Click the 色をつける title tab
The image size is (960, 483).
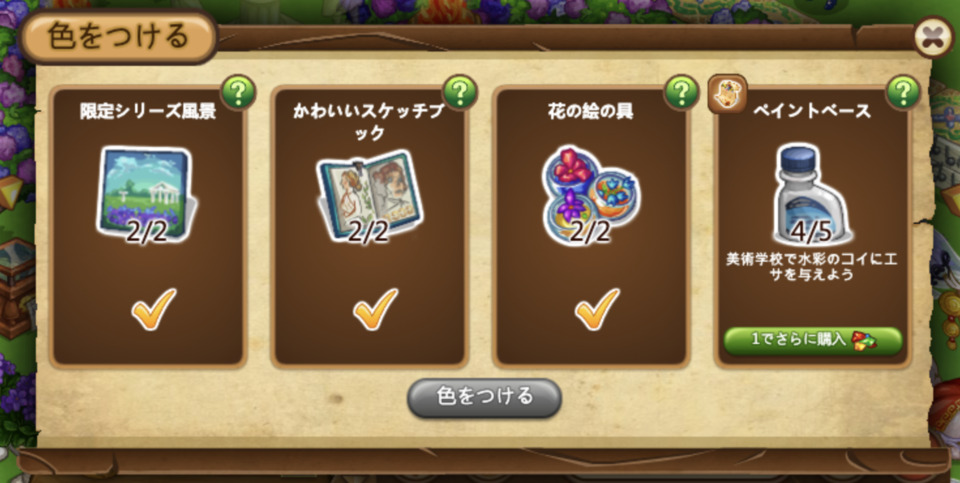118,37
